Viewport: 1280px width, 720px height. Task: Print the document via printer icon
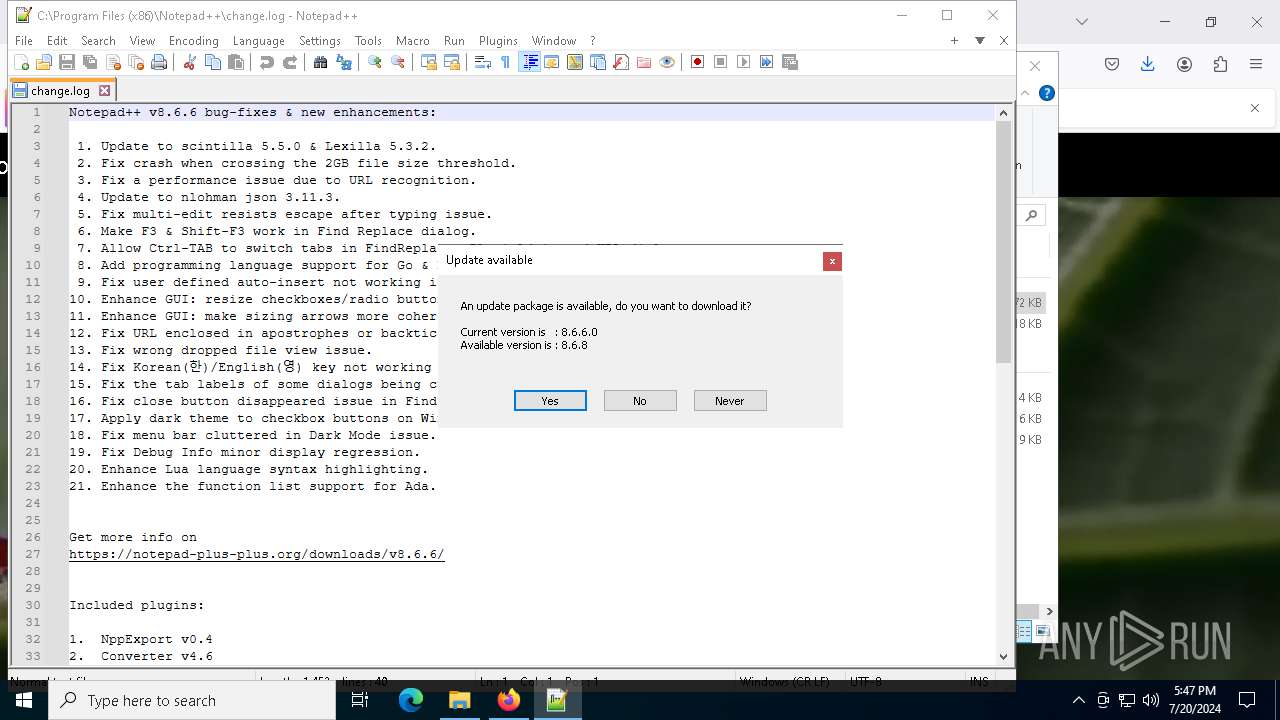pos(159,62)
